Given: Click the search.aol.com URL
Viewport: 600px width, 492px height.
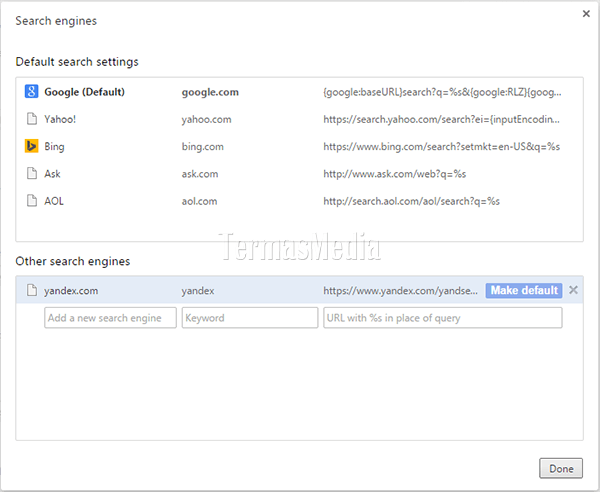Looking at the screenshot, I should click(x=412, y=201).
